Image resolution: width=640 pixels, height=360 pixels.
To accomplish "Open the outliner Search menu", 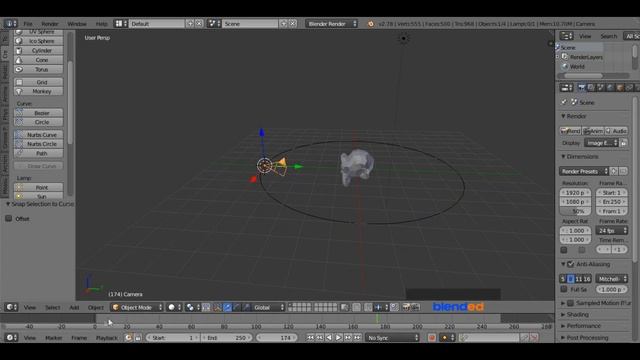I will (609, 36).
